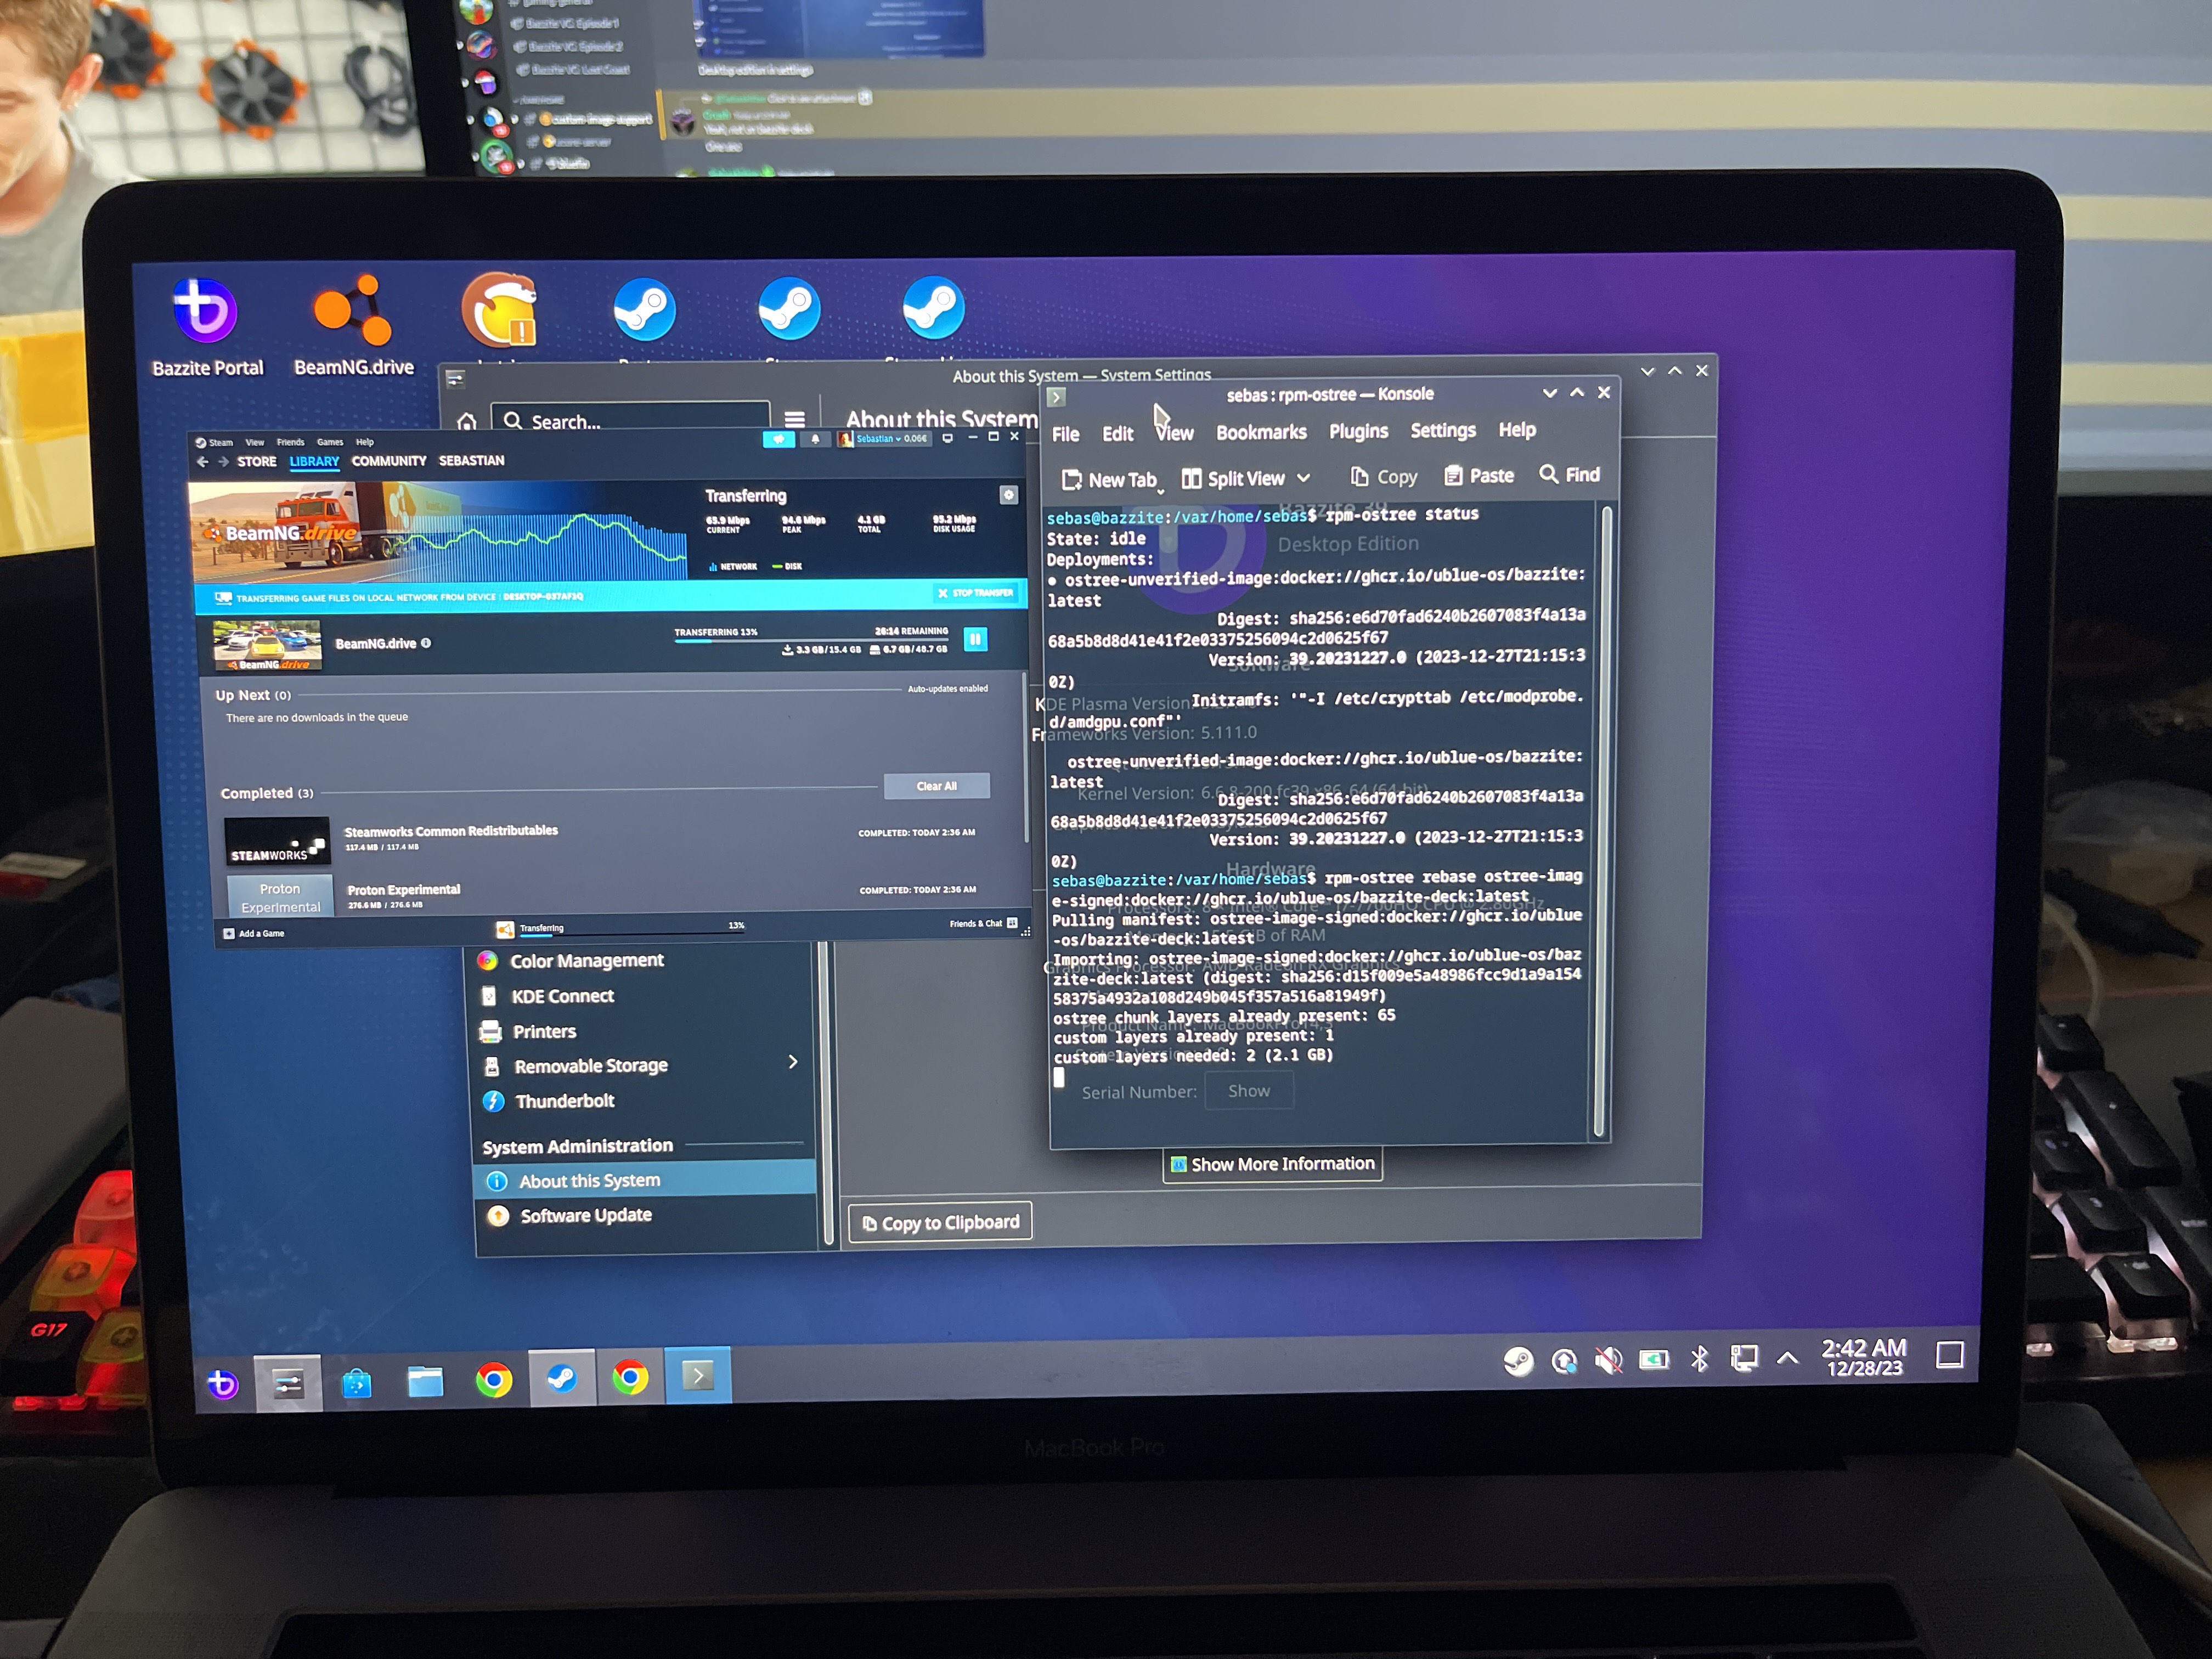Image resolution: width=2212 pixels, height=1659 pixels.
Task: Click Clear All completed downloads
Action: coord(936,786)
